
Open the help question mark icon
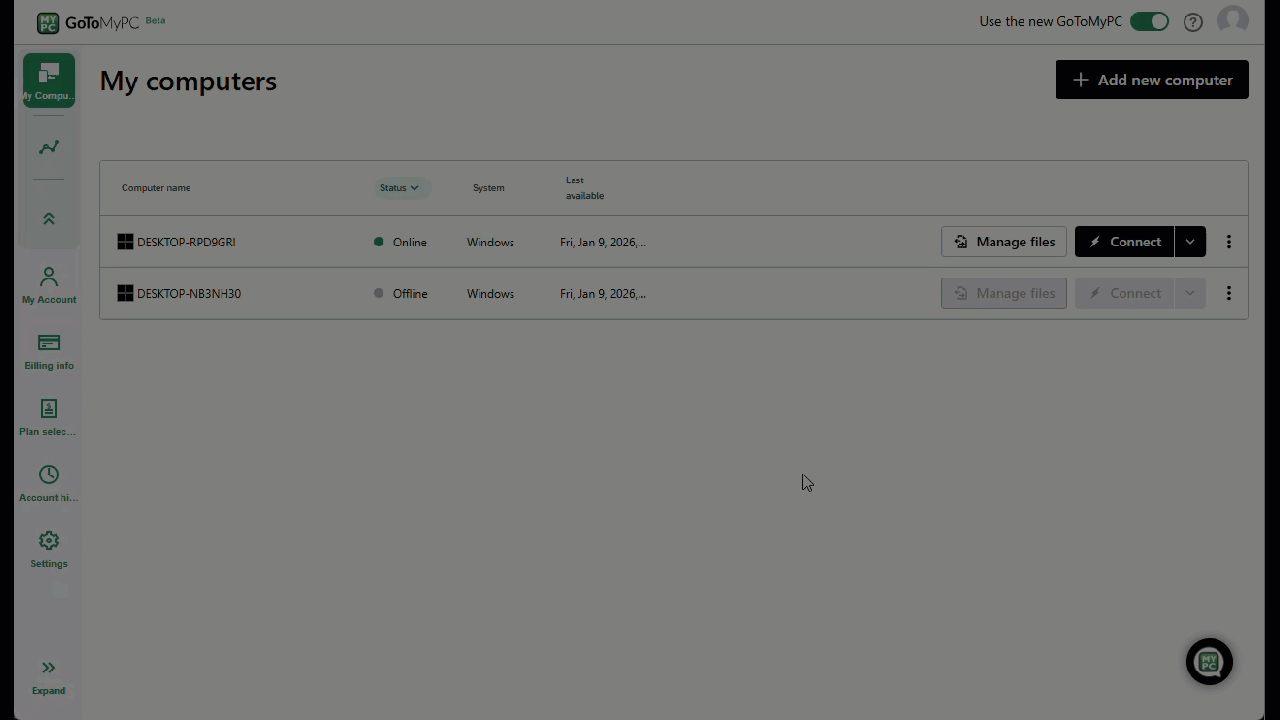click(x=1193, y=22)
